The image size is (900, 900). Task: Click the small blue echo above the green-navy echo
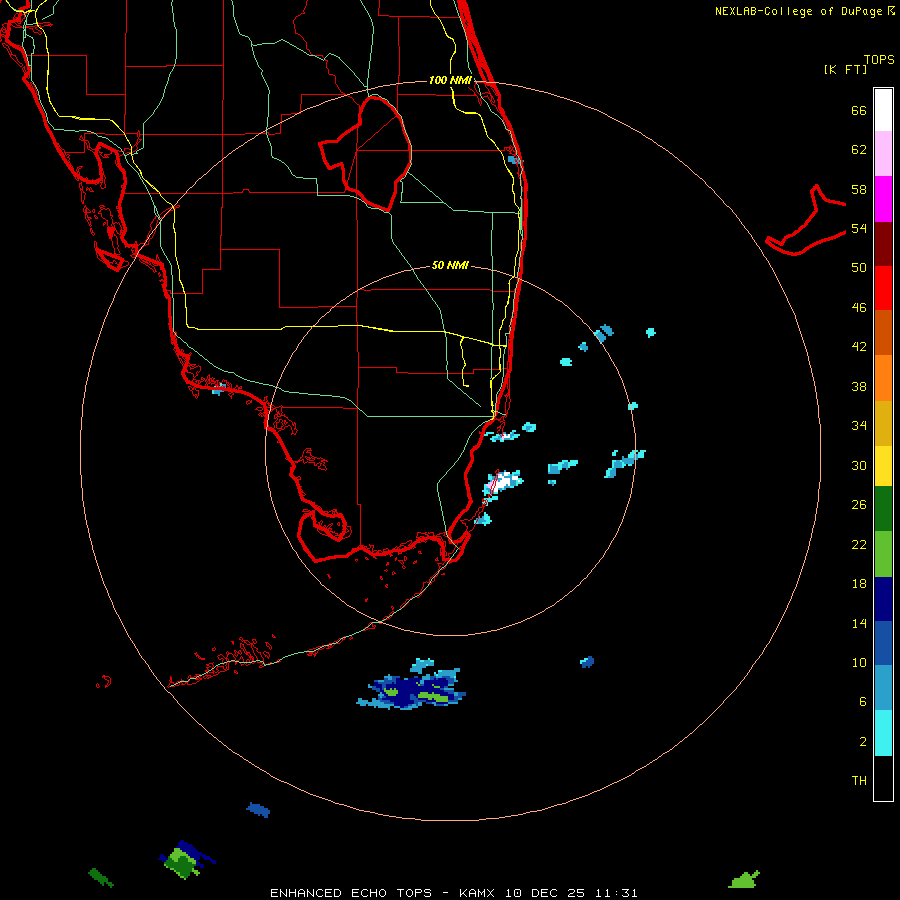coord(258,810)
